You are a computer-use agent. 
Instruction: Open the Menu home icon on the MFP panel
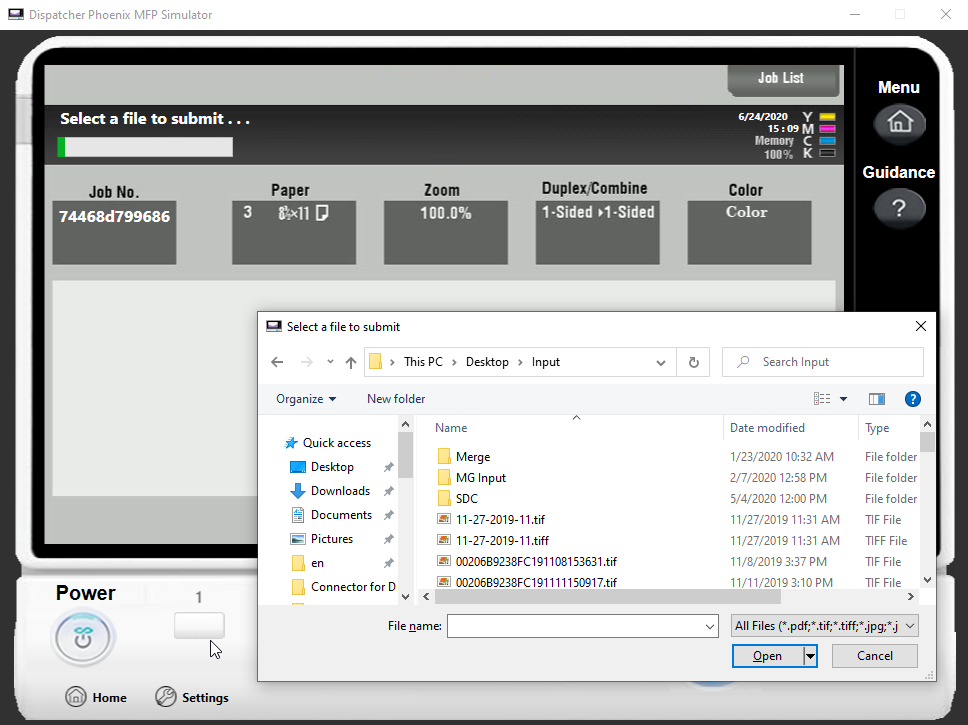(899, 122)
